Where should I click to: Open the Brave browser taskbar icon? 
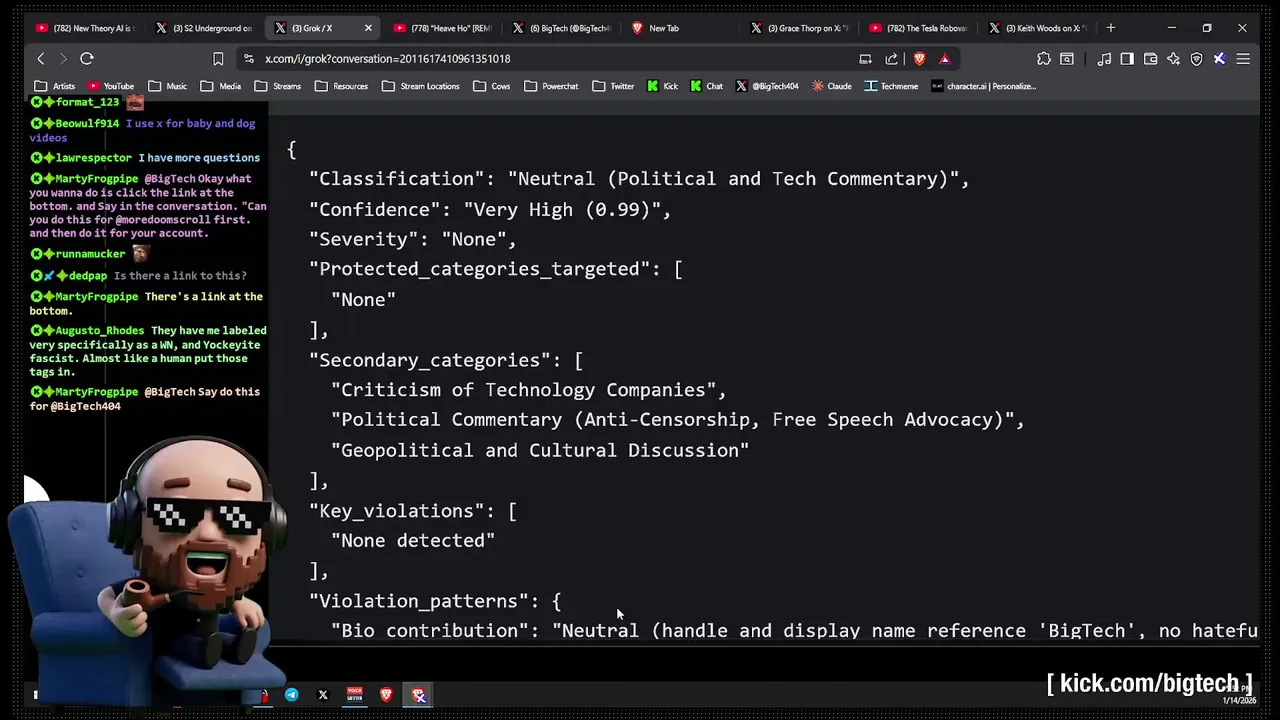coord(386,695)
